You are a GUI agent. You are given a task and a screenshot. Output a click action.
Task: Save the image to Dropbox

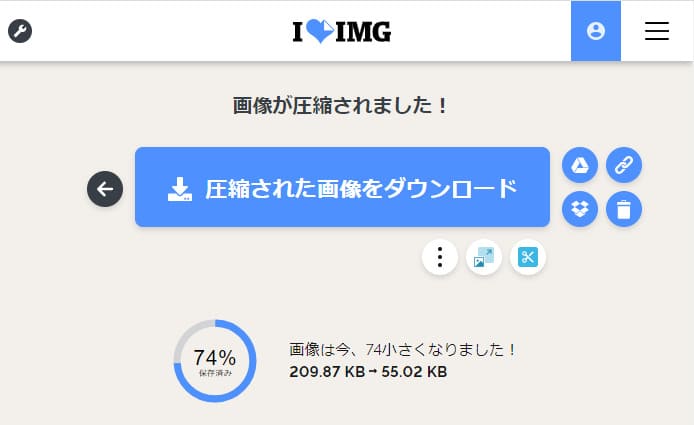click(x=580, y=209)
